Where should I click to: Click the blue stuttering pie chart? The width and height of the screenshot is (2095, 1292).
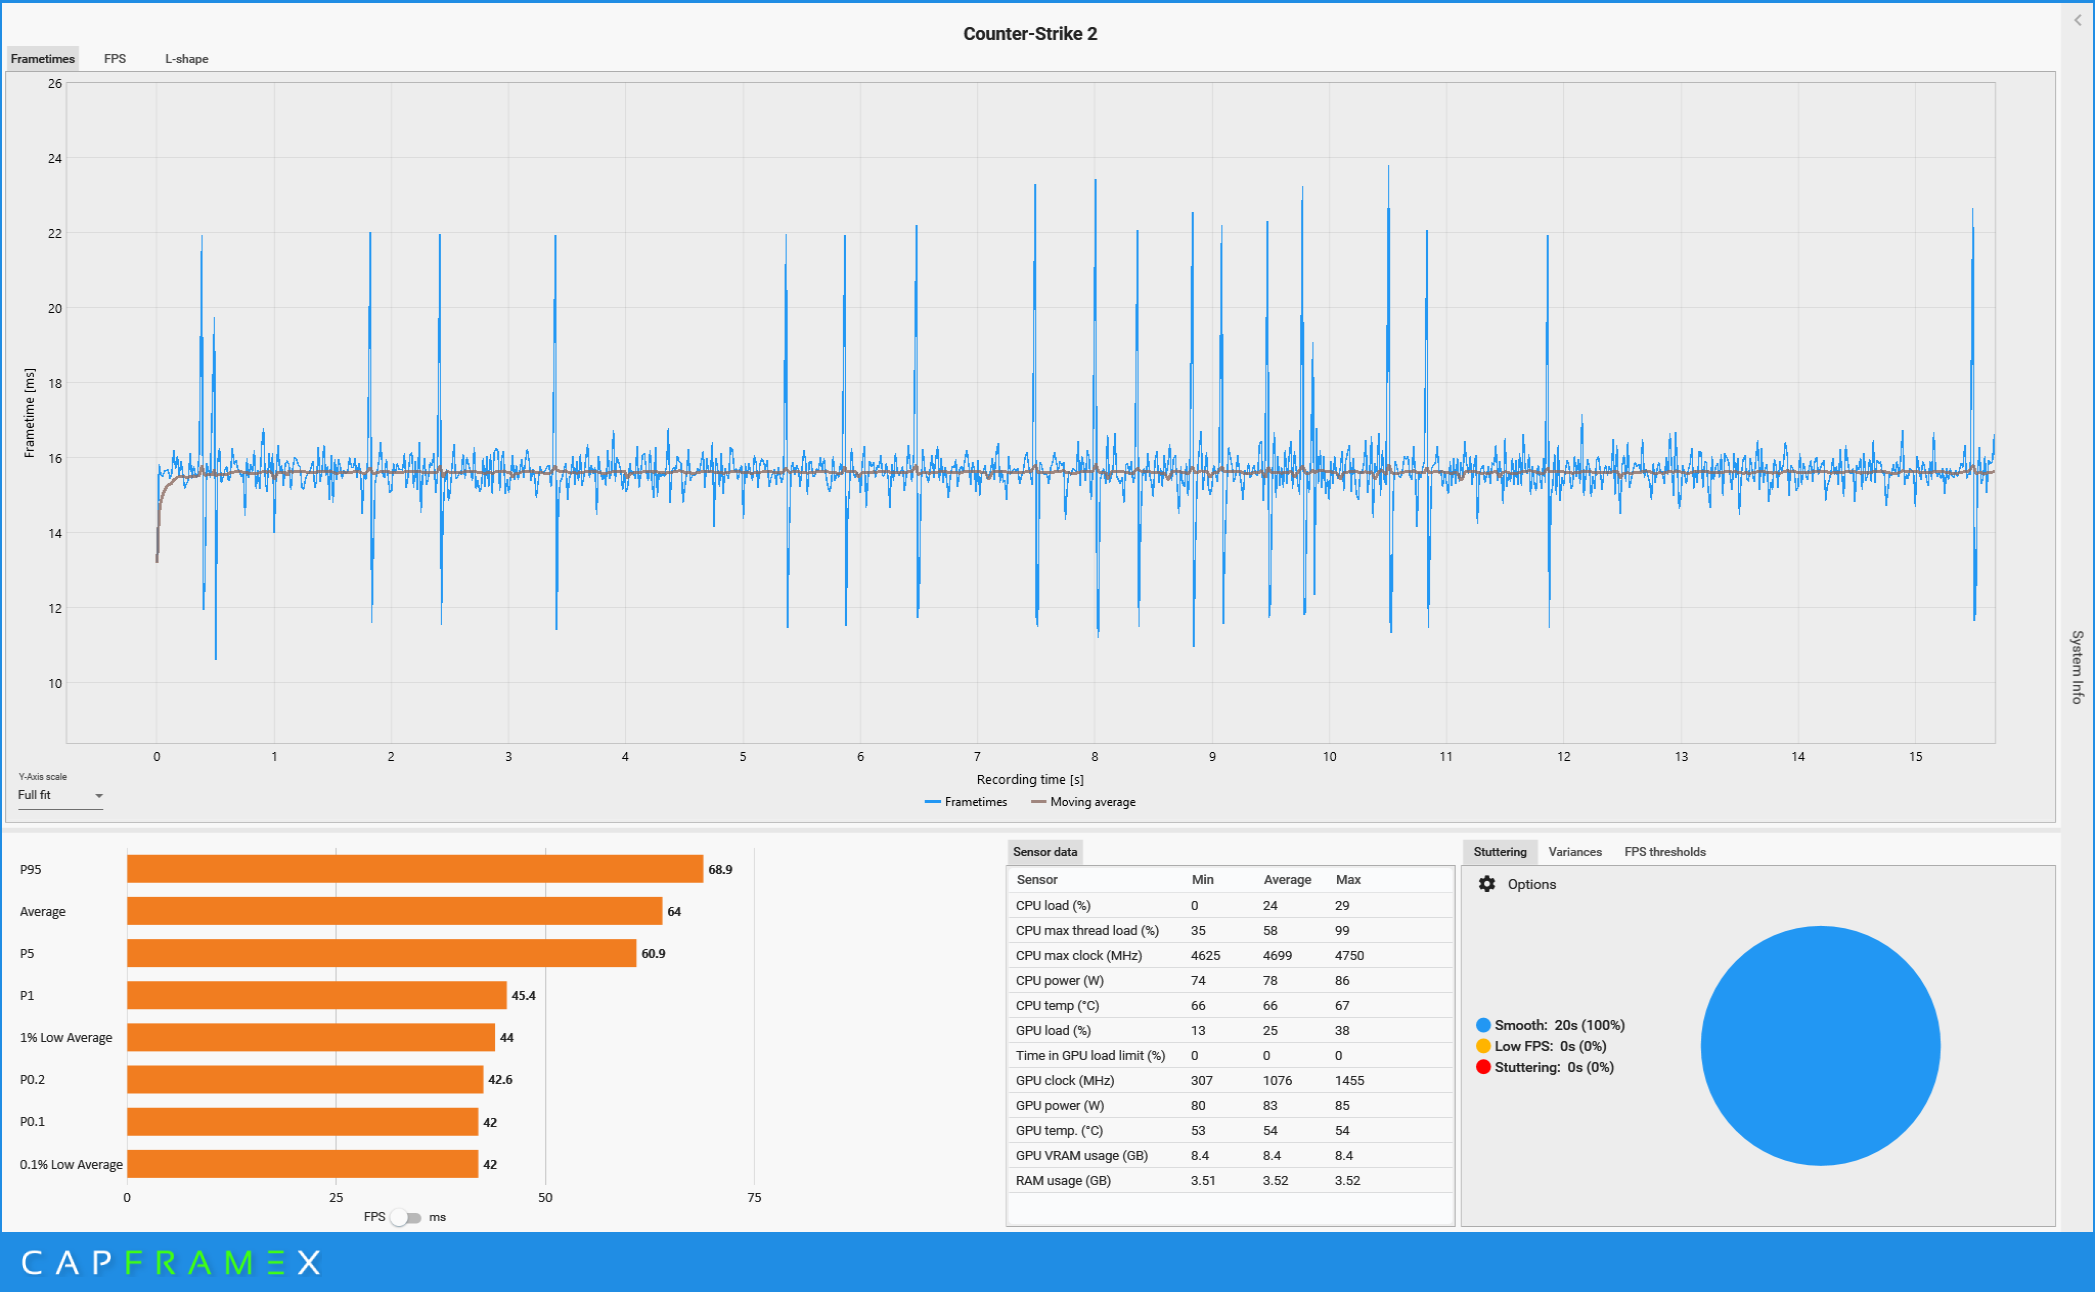click(x=1819, y=1046)
